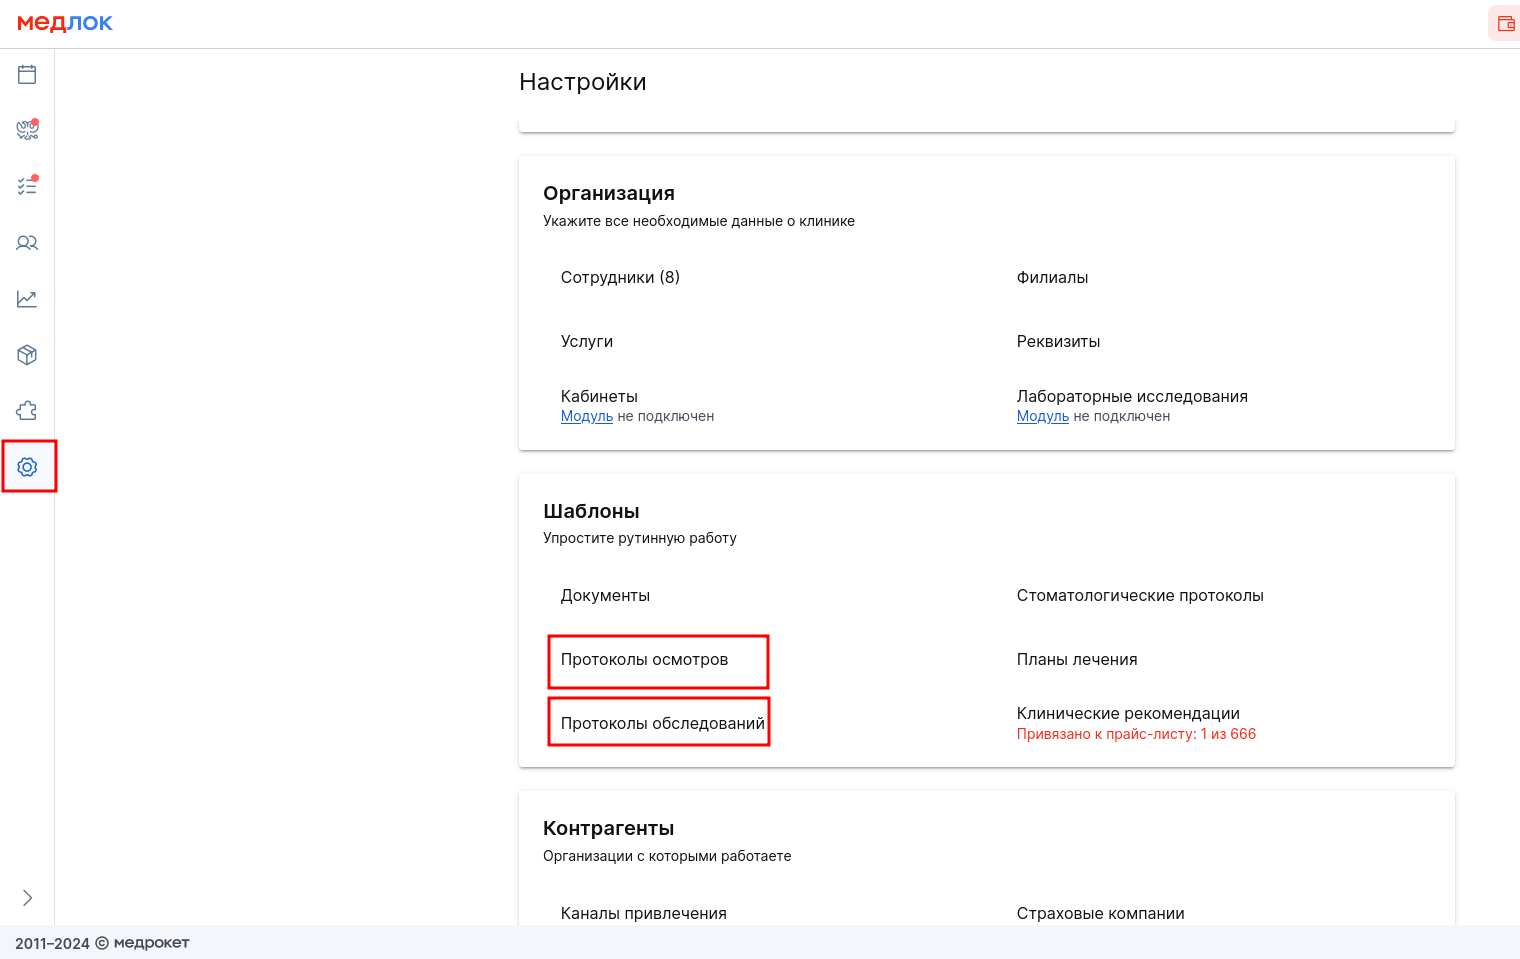The width and height of the screenshot is (1520, 959).
Task: Click the lotus icon with red notification dot
Action: (x=27, y=130)
